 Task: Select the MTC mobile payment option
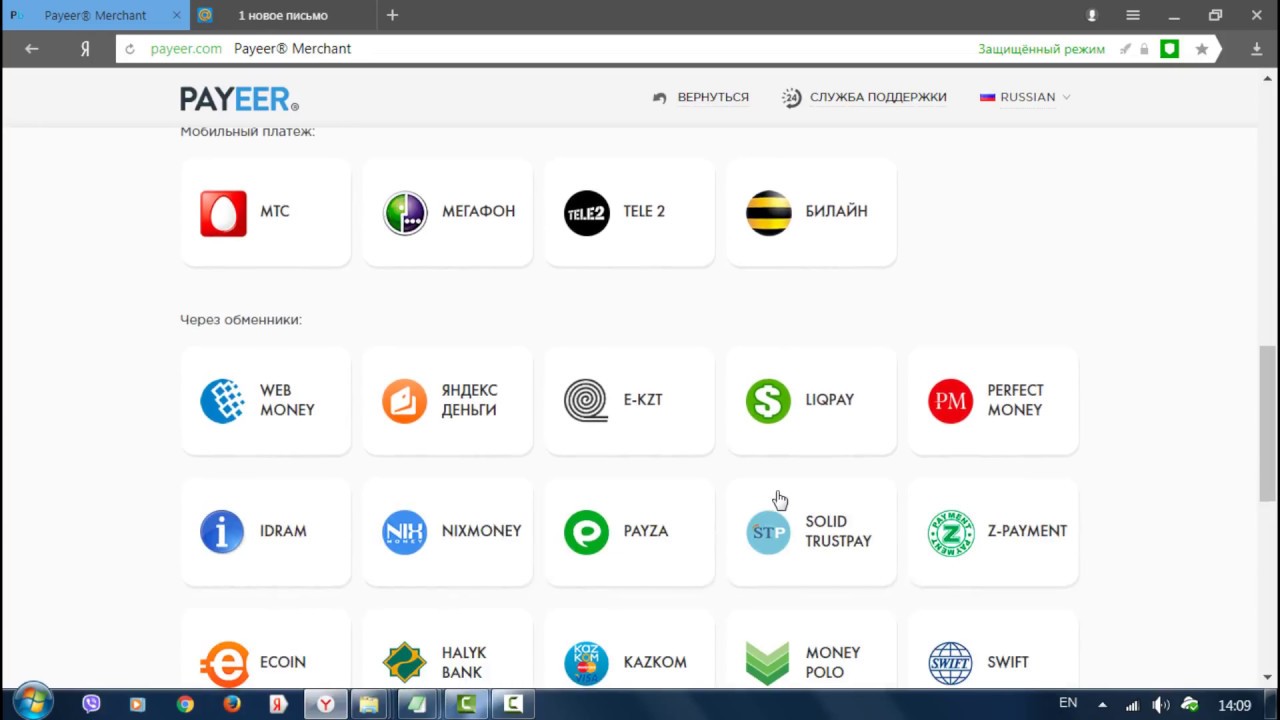click(265, 212)
